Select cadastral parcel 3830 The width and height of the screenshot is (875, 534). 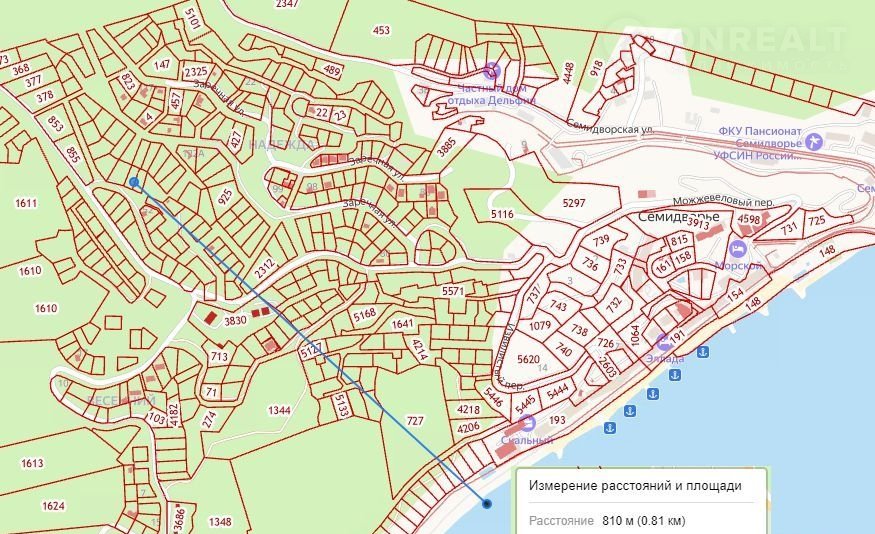[235, 320]
